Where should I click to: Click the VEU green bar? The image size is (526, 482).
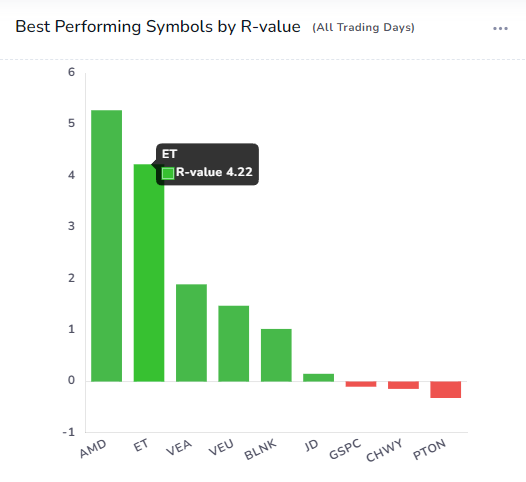coord(233,343)
